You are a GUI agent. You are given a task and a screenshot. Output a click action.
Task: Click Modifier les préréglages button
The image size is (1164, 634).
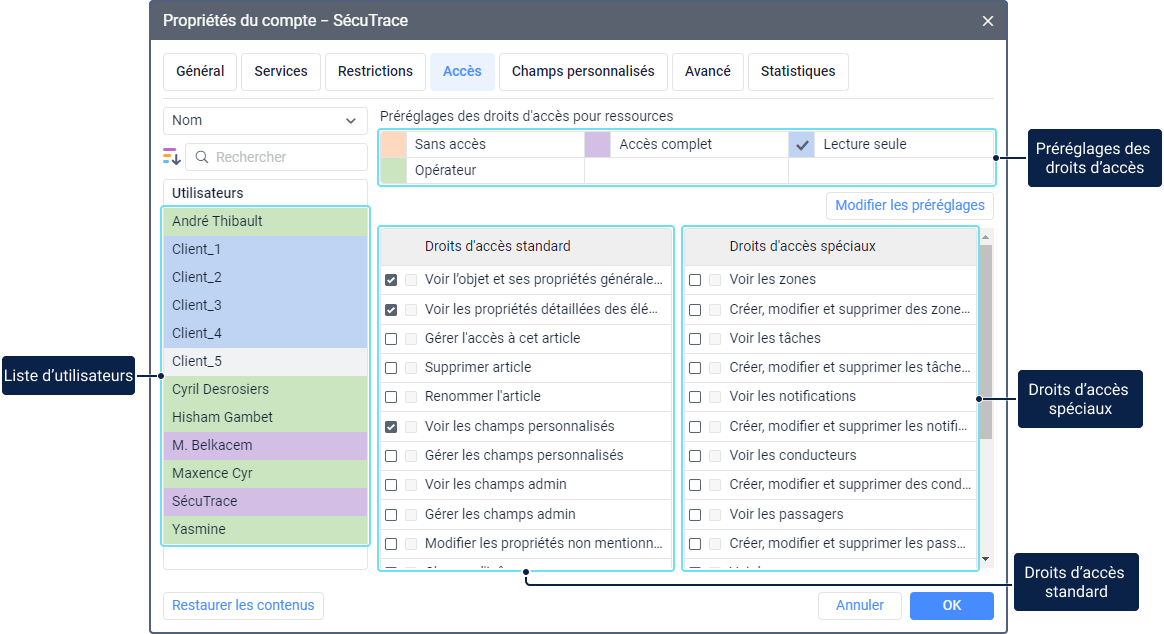pos(909,206)
